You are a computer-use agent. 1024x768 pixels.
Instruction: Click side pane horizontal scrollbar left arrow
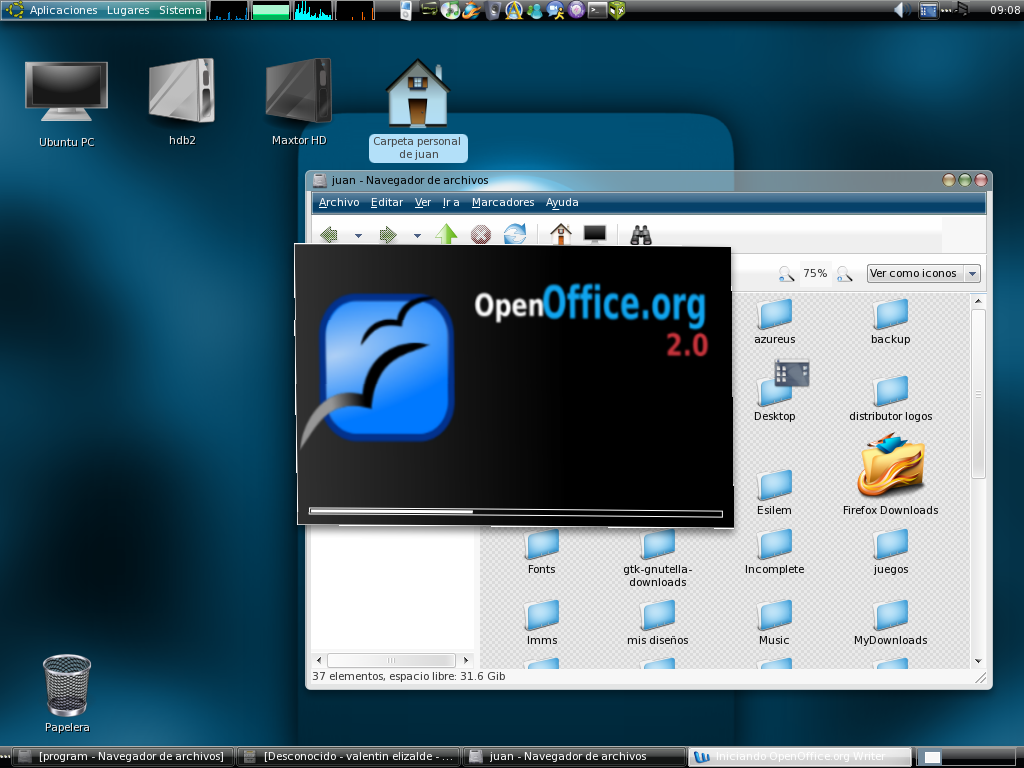(x=319, y=660)
